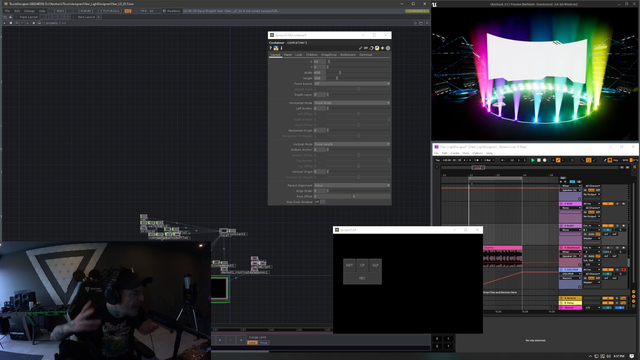Image resolution: width=640 pixels, height=360 pixels.
Task: Open Ext. In dropdown on 3 Audio track
Action: coord(591,226)
